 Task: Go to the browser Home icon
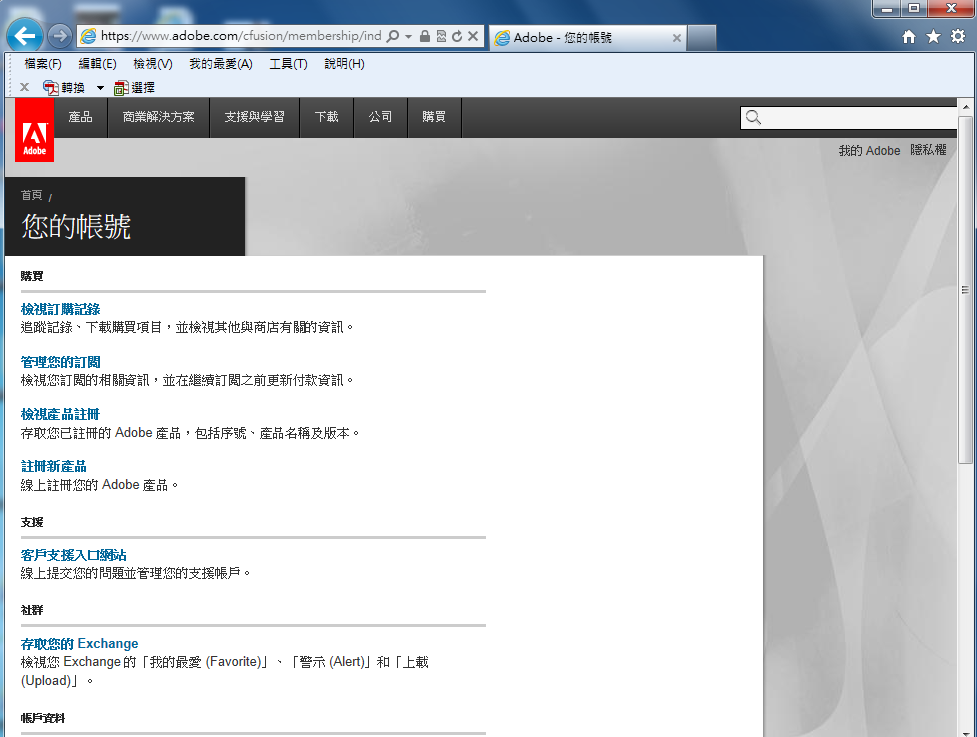[909, 37]
